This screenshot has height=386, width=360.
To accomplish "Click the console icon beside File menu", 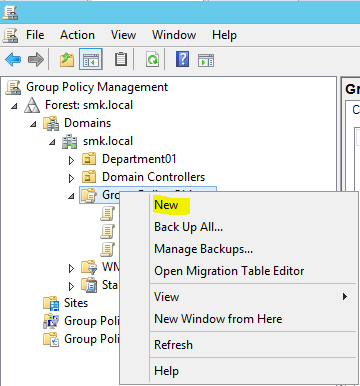I will (10, 35).
